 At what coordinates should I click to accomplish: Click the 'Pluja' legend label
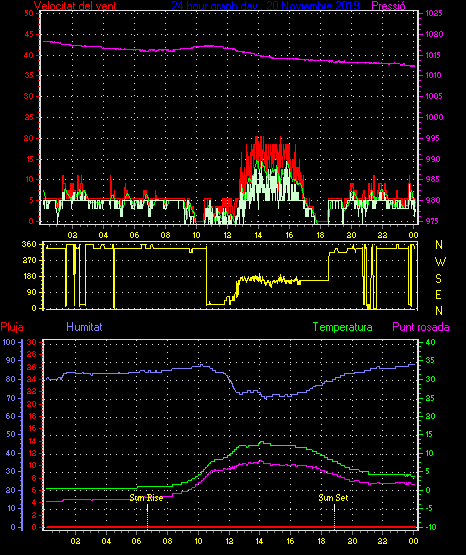(x=12, y=327)
